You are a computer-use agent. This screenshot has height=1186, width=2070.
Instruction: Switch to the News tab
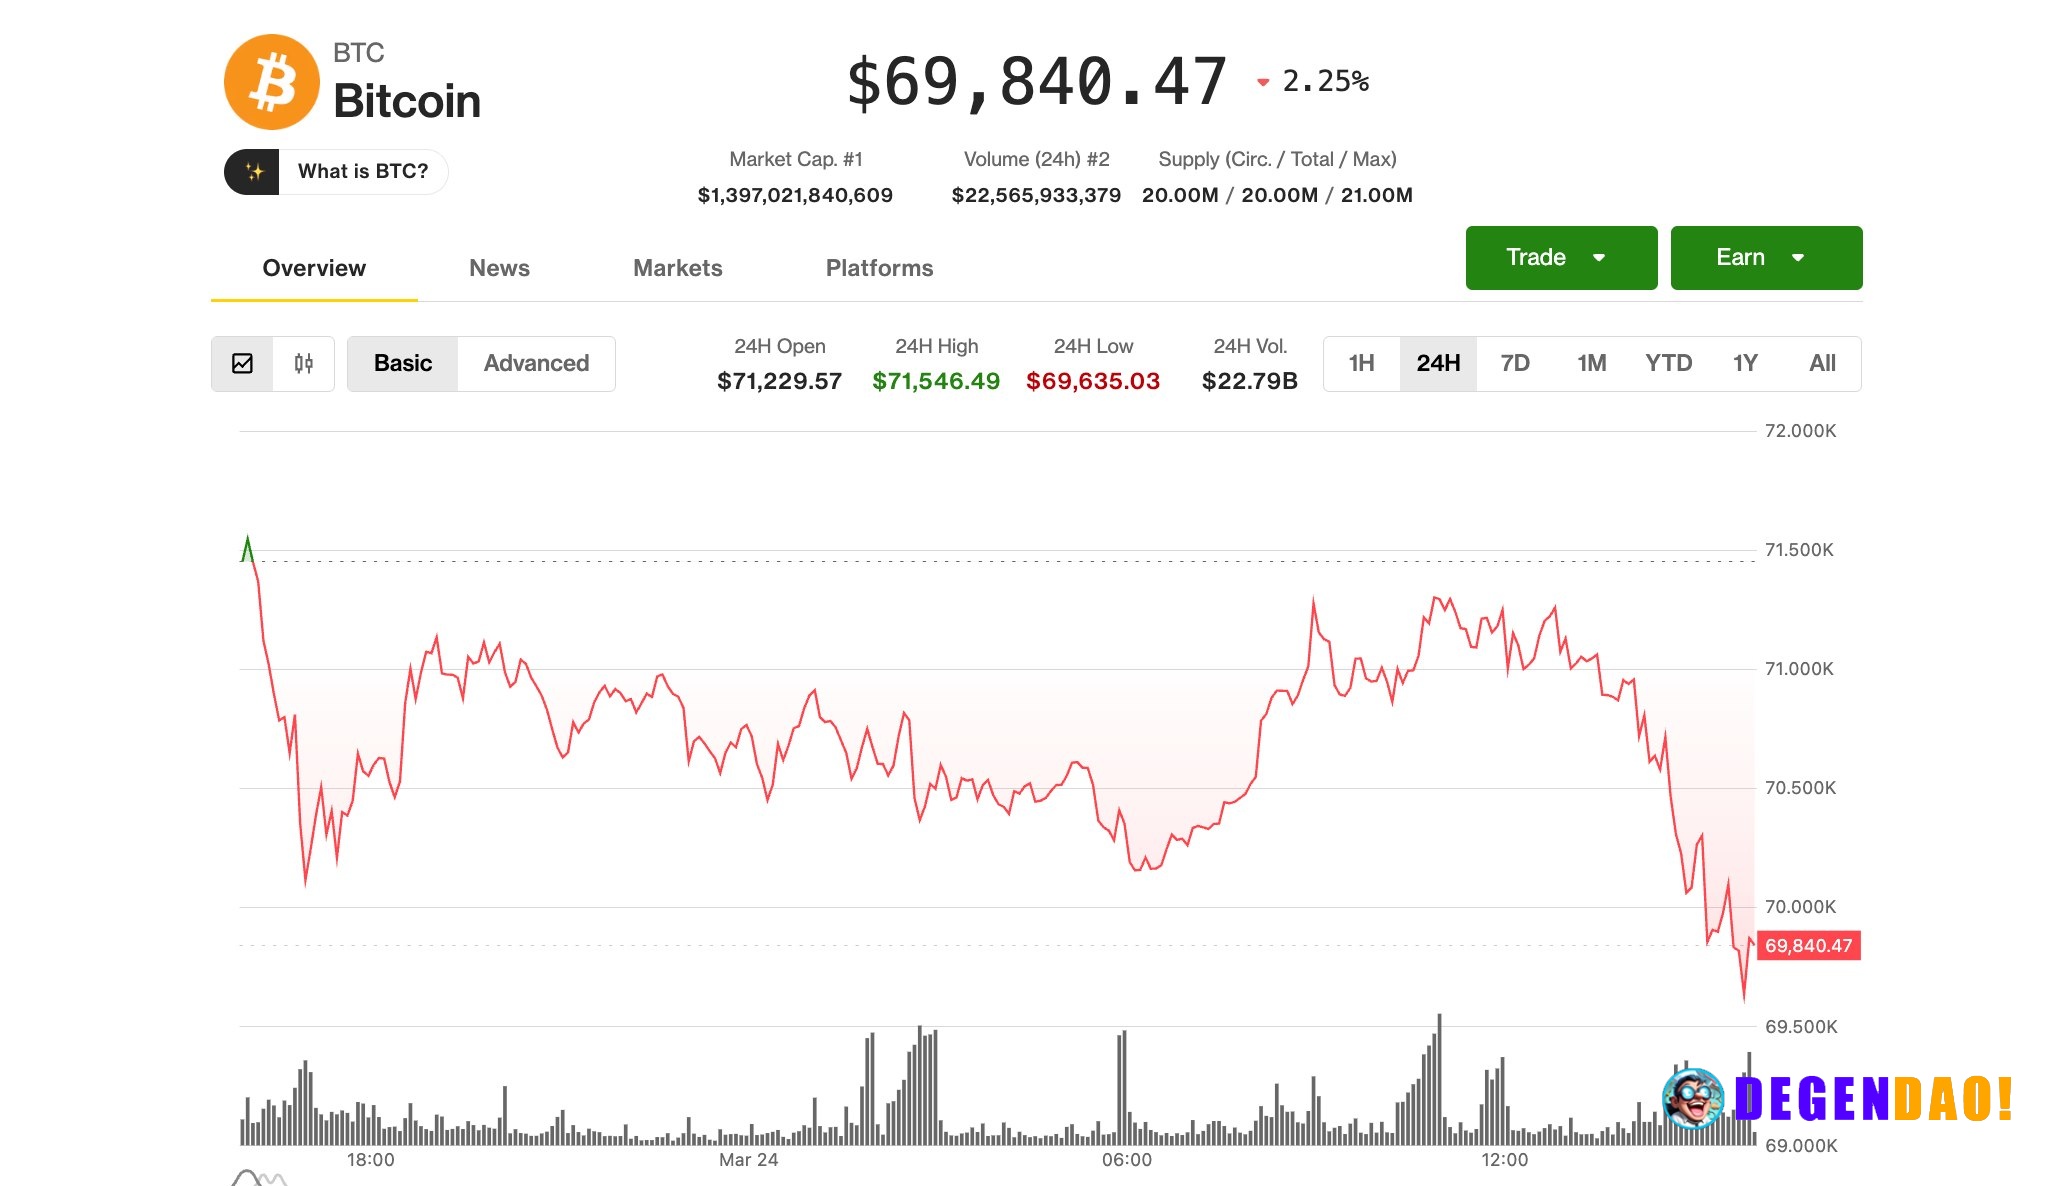point(499,268)
